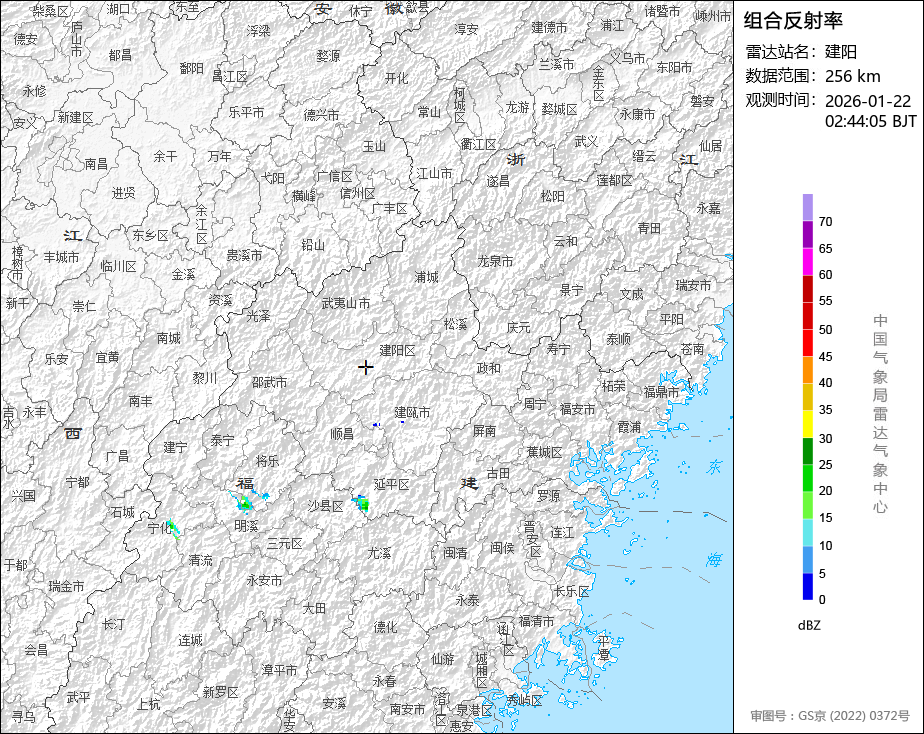Image resolution: width=924 pixels, height=734 pixels.
Task: Click the 南安市 map label
Action: (x=407, y=709)
